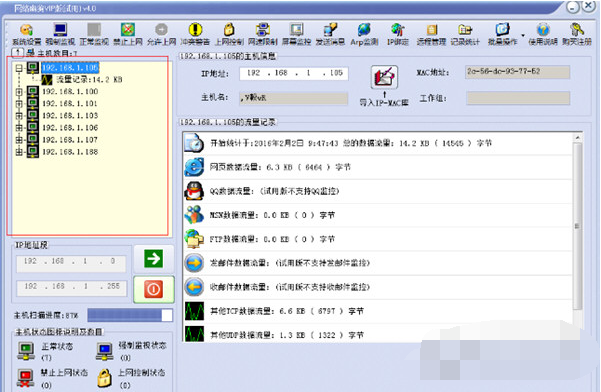Click the host scan progress bar
The width and height of the screenshot is (601, 392).
130,315
